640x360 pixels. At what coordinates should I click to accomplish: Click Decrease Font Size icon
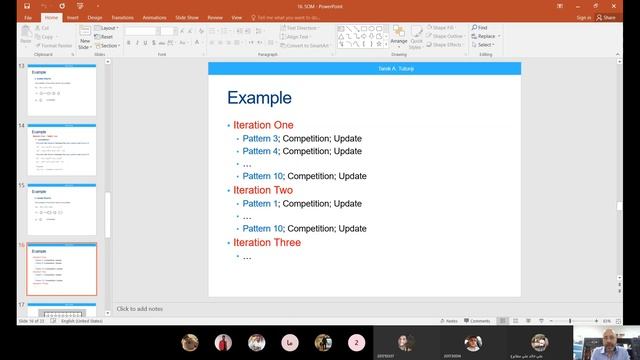(190, 31)
